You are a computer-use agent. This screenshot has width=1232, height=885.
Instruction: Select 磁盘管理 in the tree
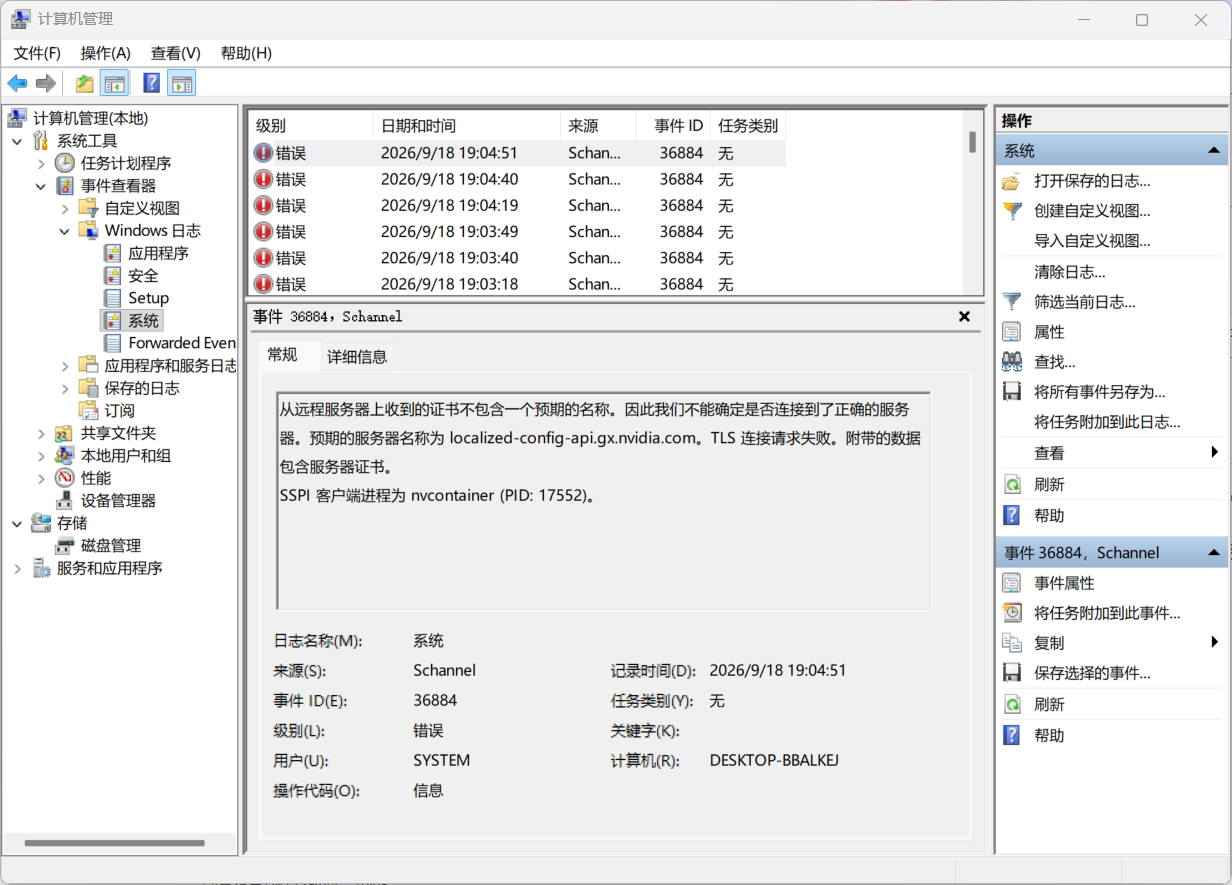coord(110,545)
